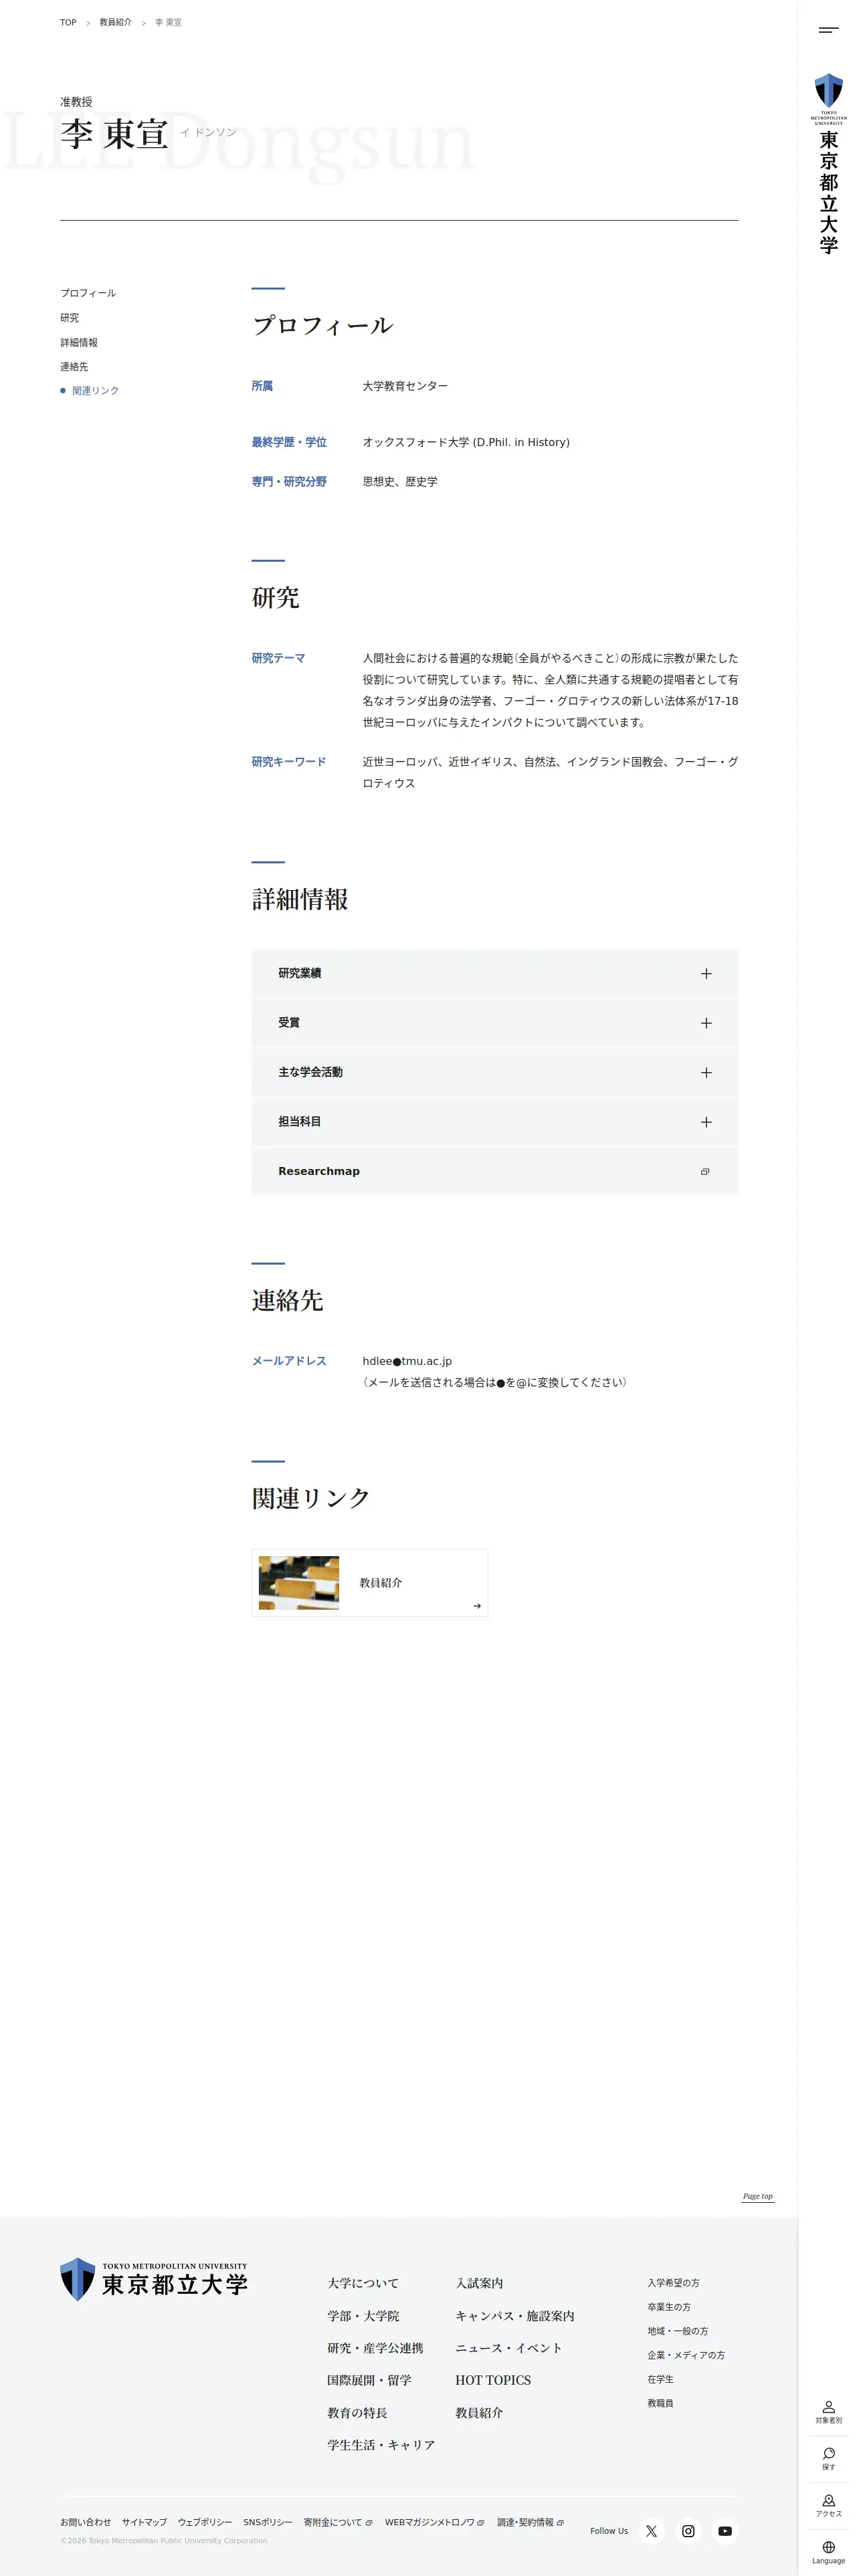Jump to 研究 section in side nav

pos(69,318)
